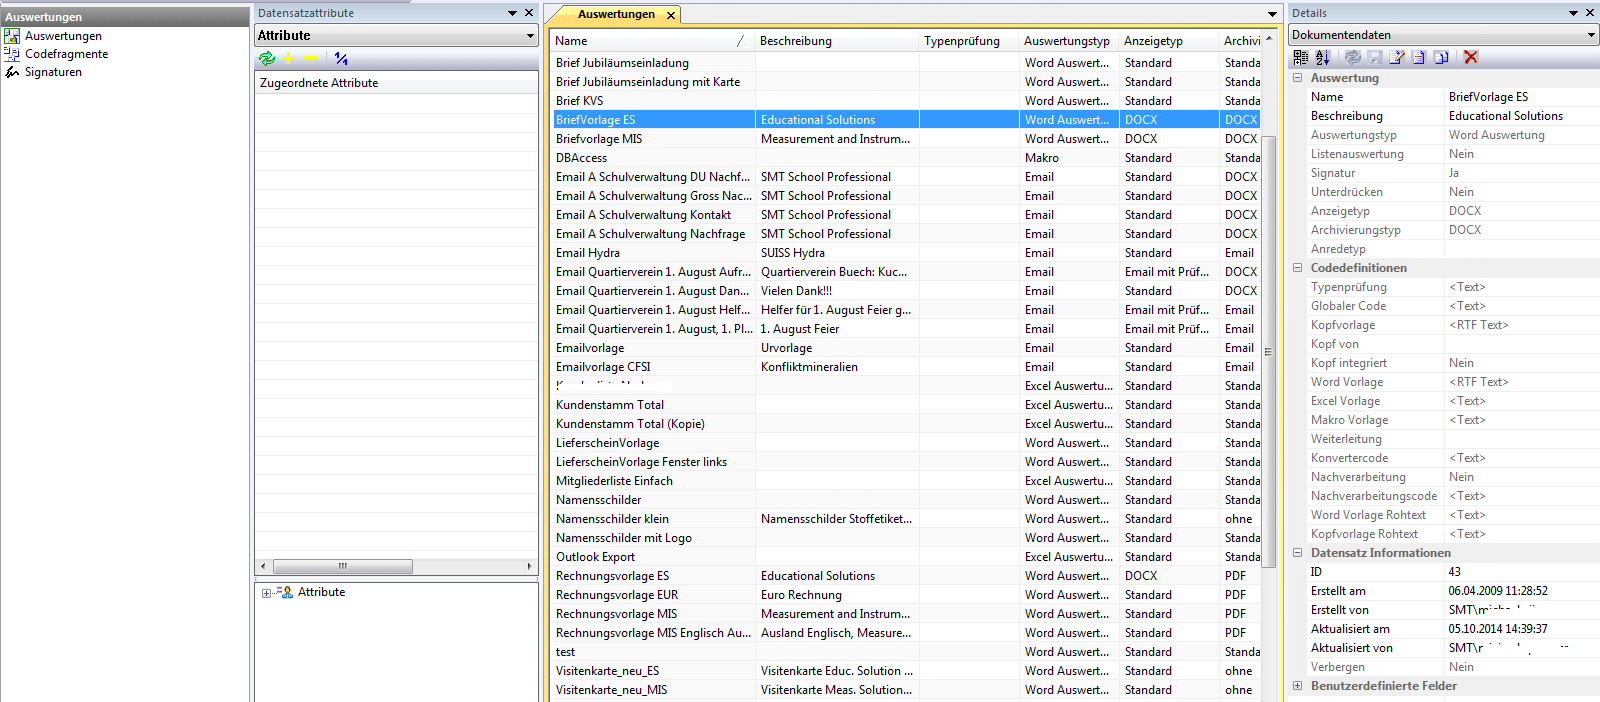Open the Dokumentendaten dropdown
This screenshot has width=1600, height=702.
coord(1590,35)
